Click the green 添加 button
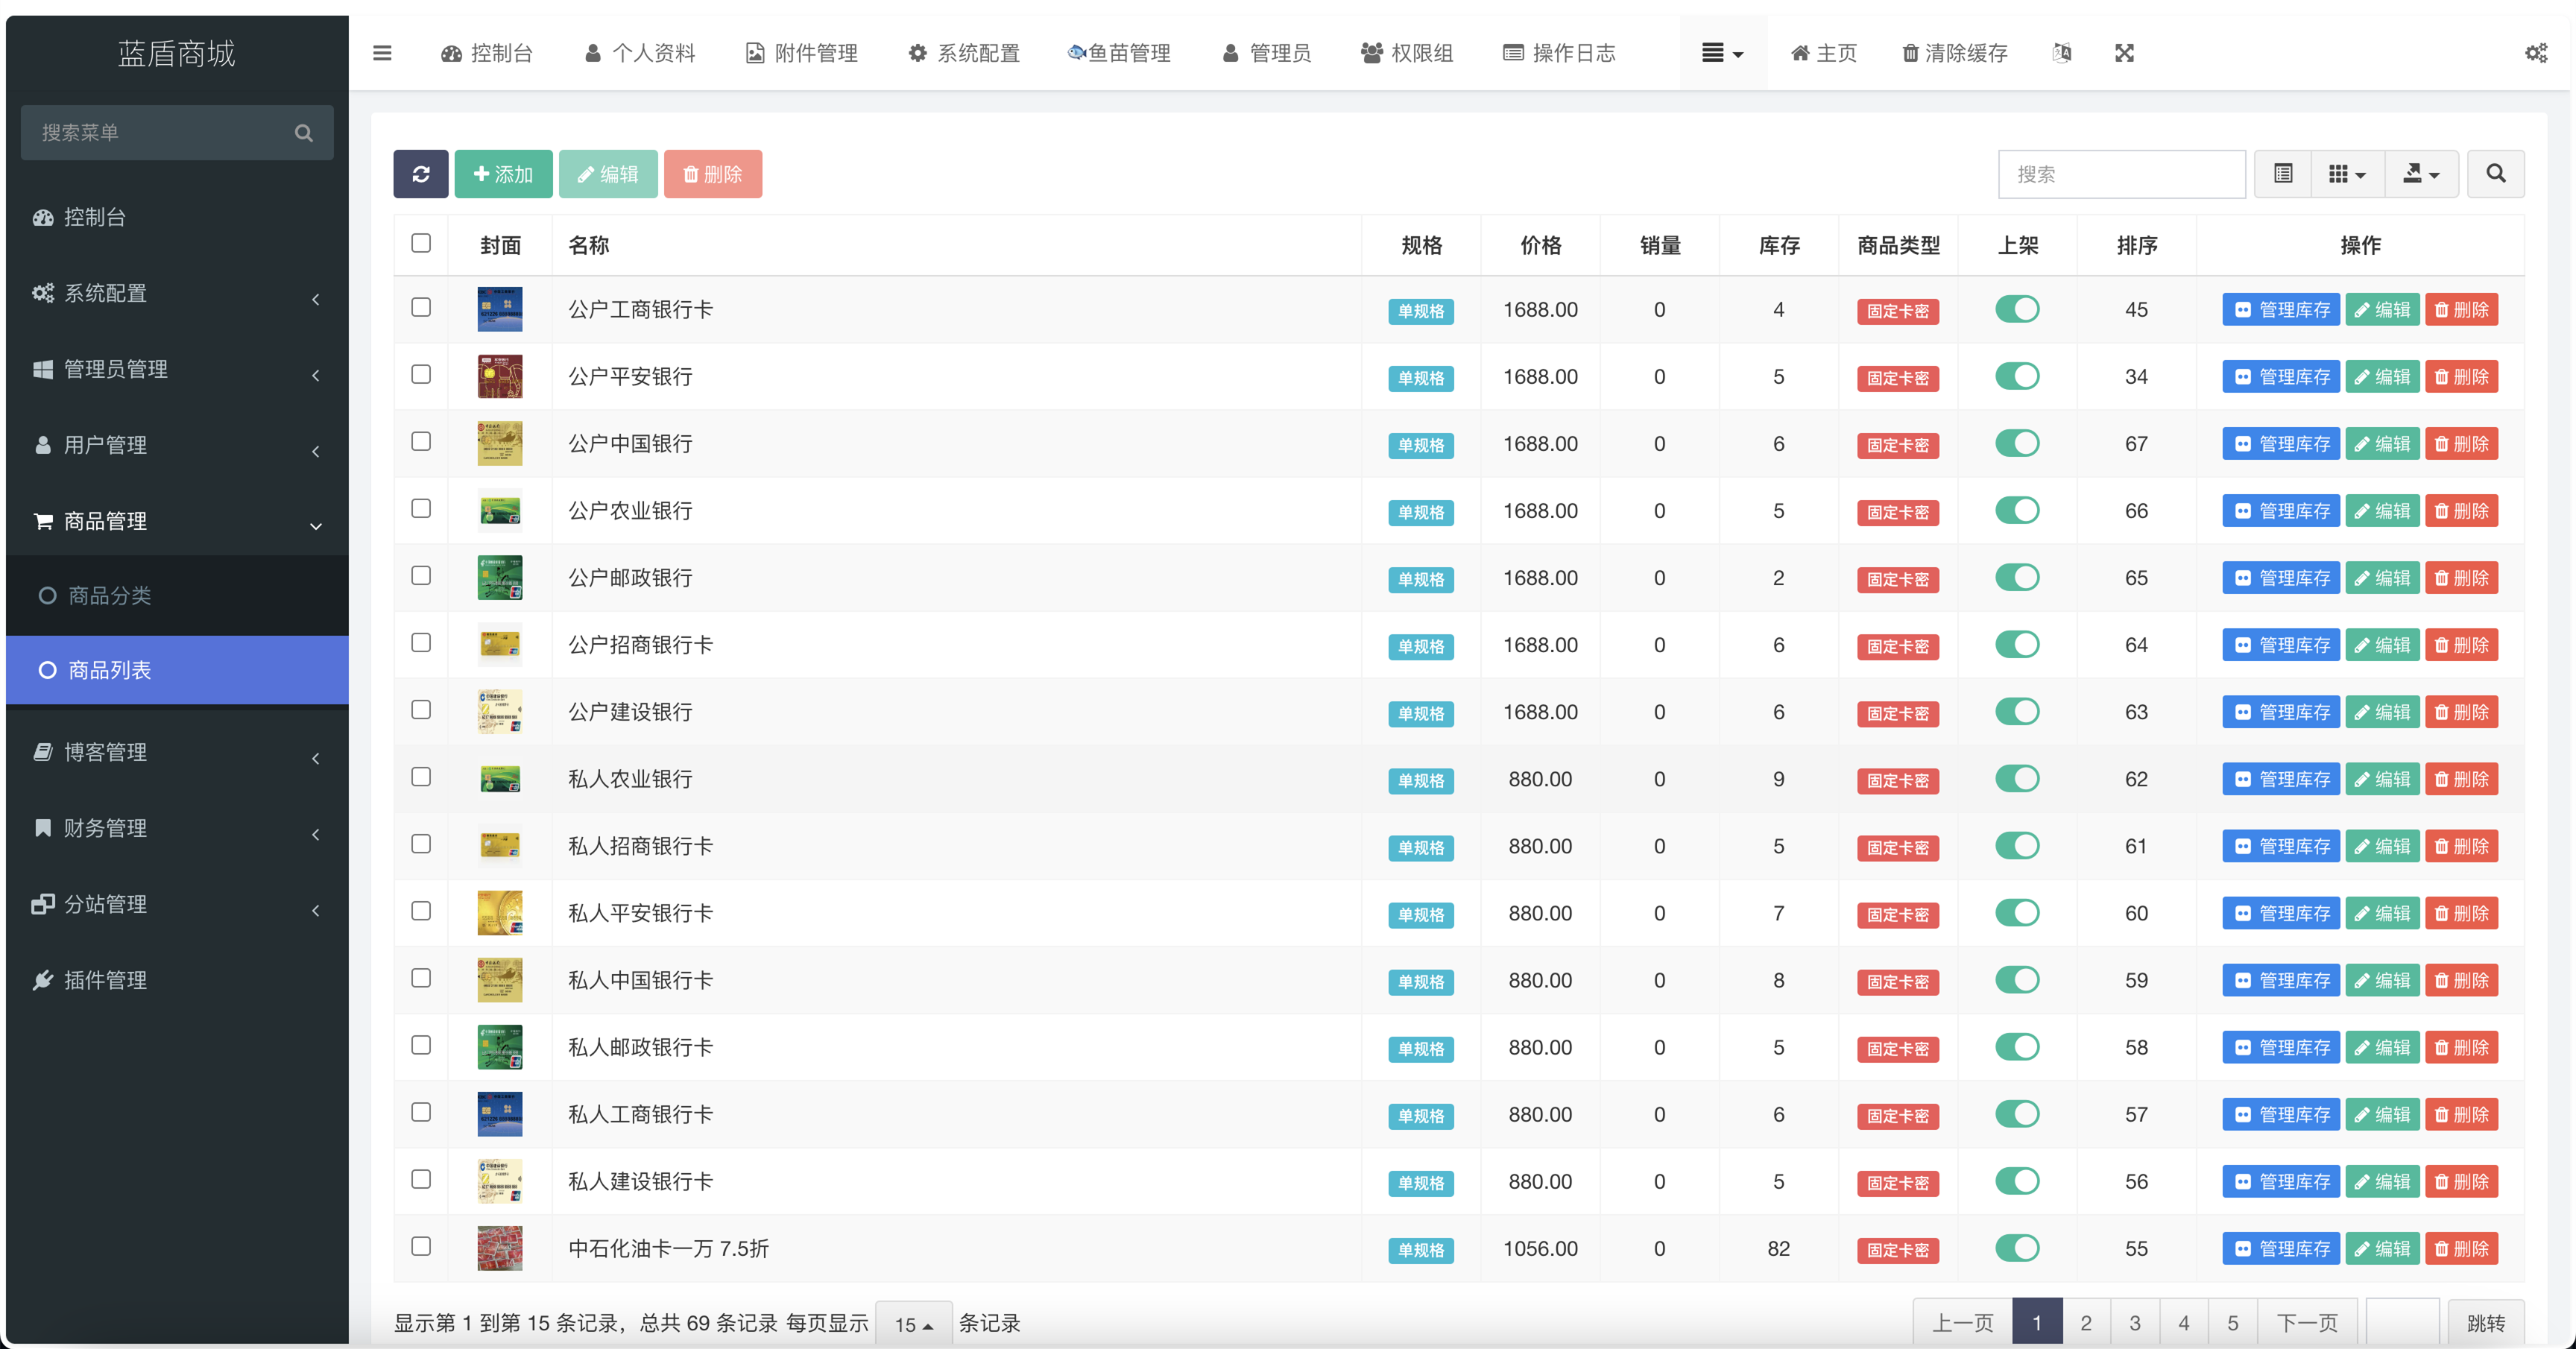This screenshot has height=1349, width=2576. point(503,174)
